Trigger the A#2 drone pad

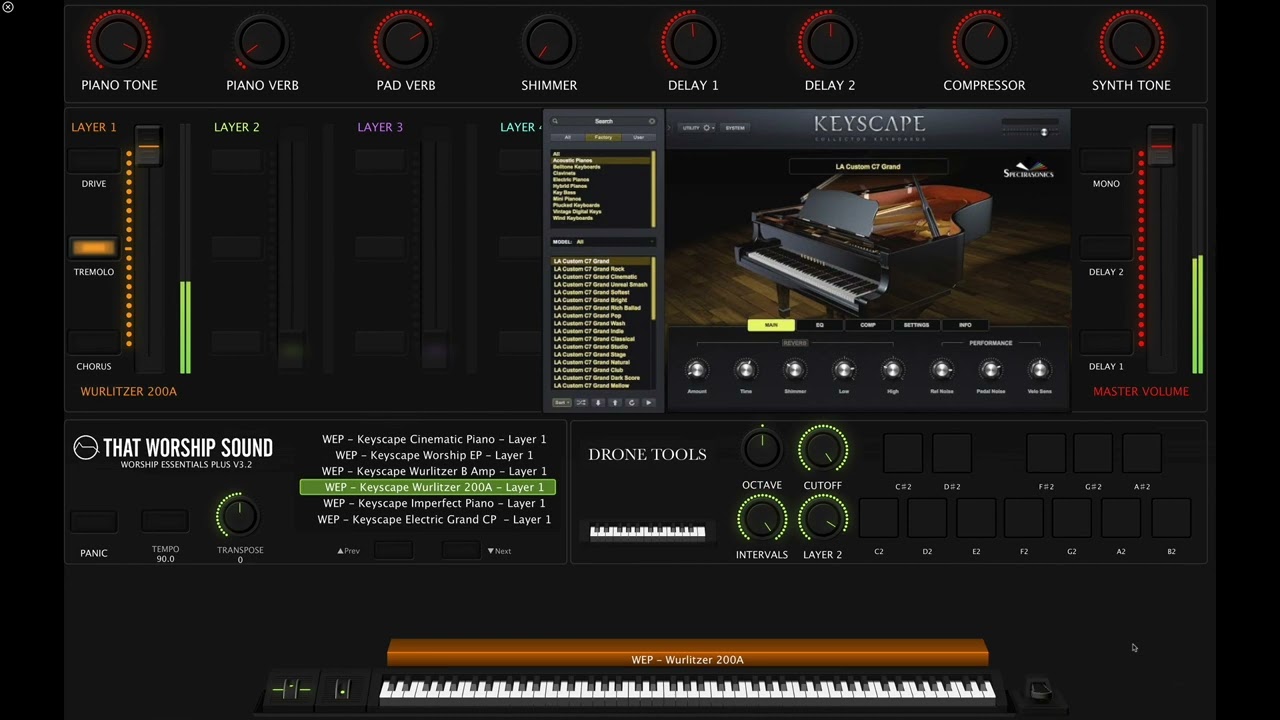(1142, 454)
